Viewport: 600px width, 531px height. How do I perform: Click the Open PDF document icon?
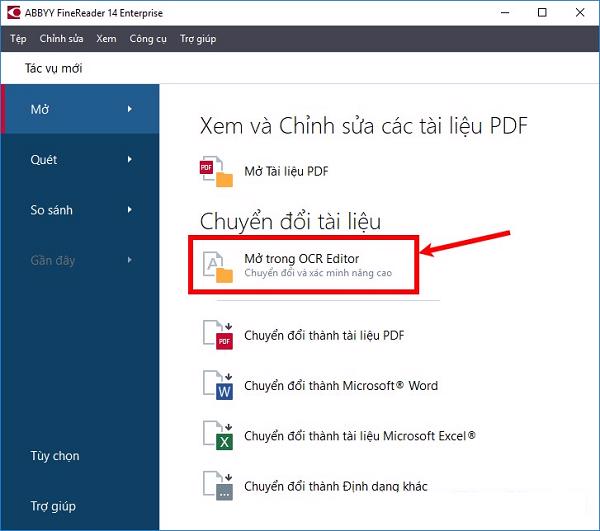coord(216,171)
